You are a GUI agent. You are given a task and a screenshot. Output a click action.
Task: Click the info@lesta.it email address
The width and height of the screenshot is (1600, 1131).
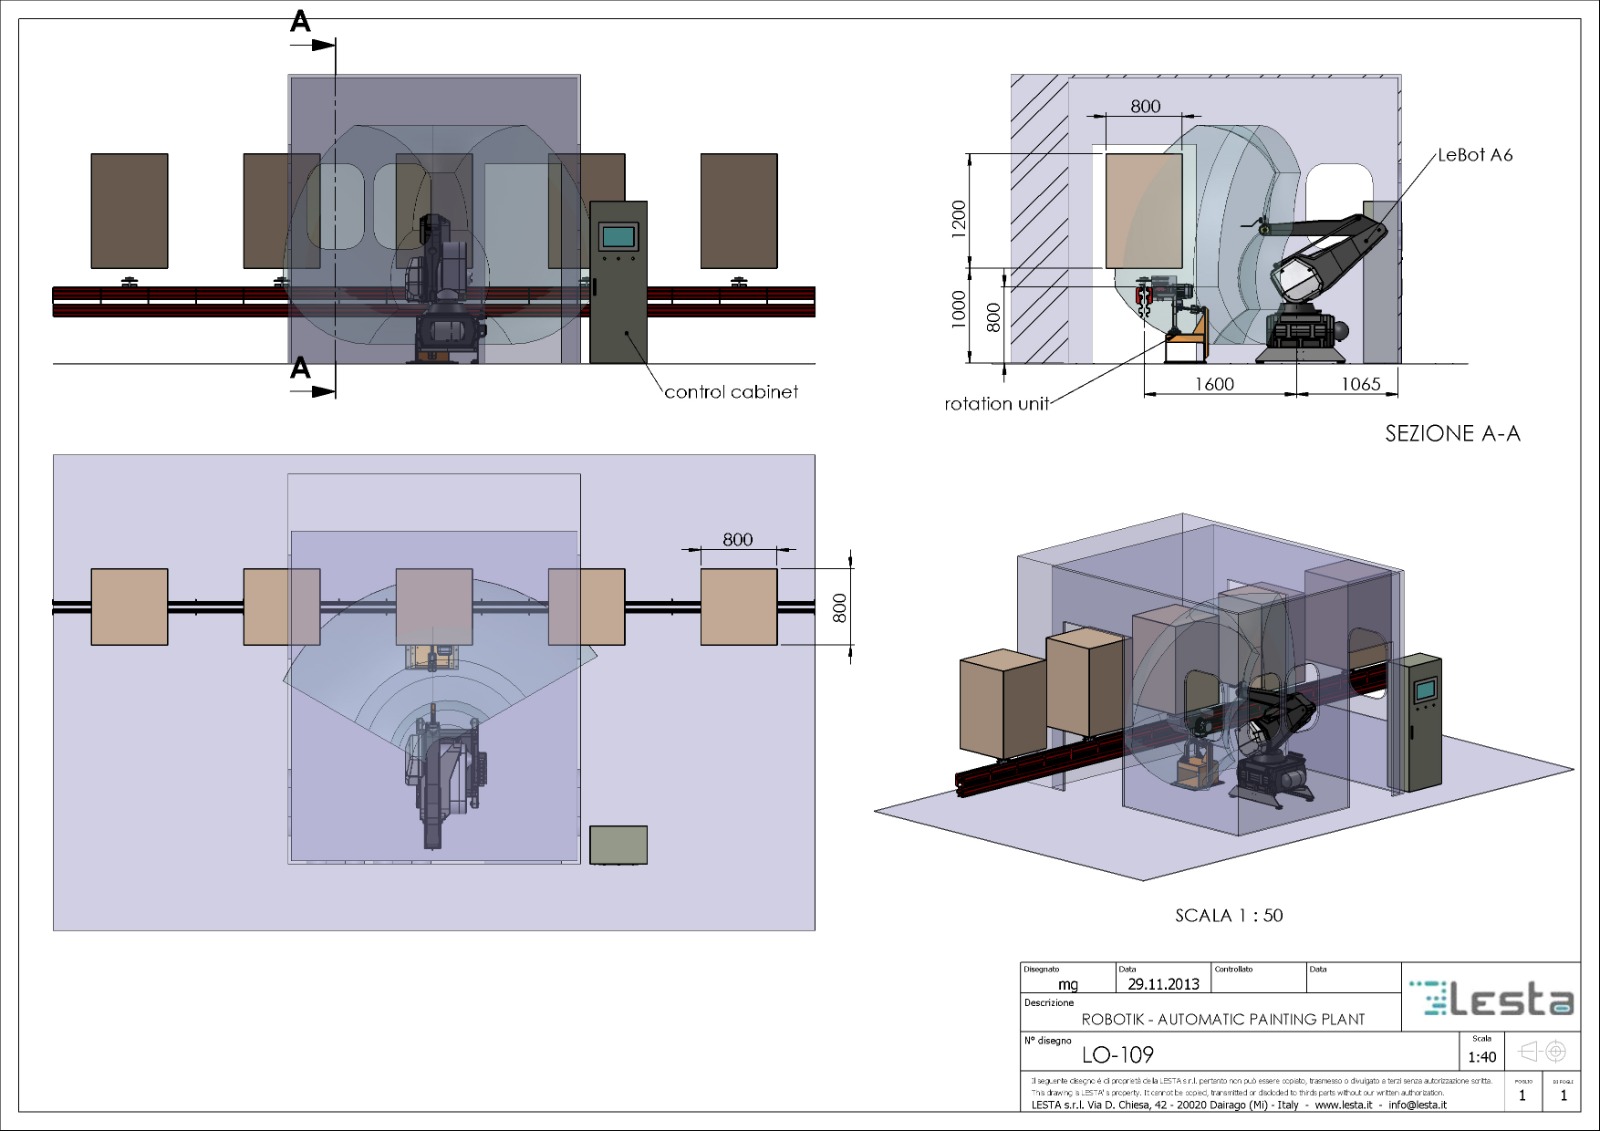[x=1417, y=1105]
